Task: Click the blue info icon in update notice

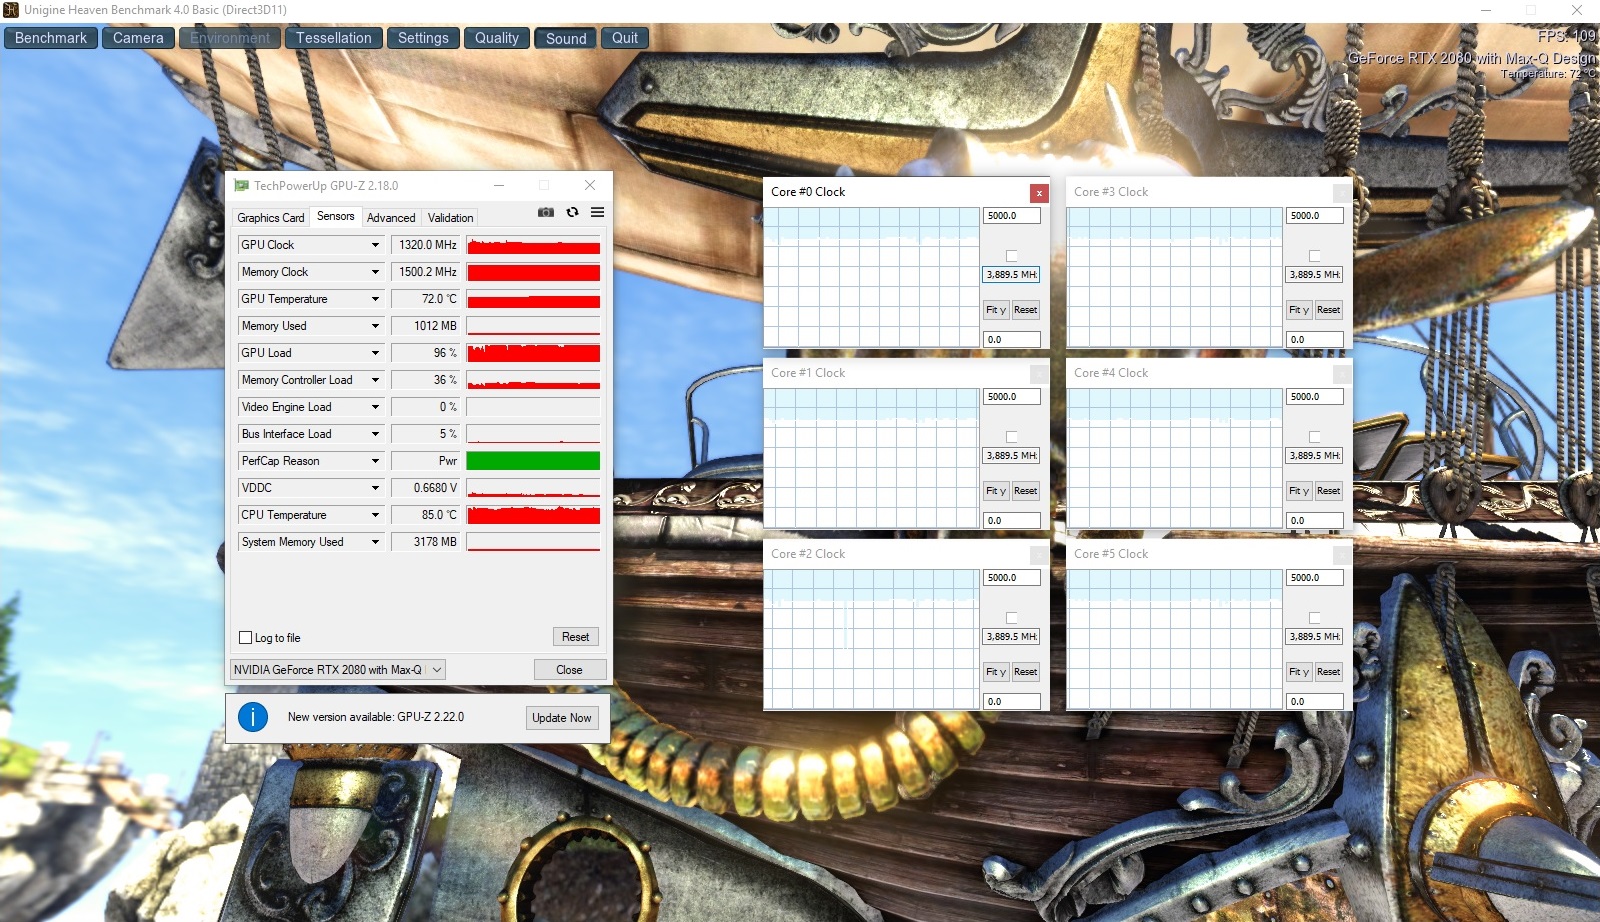Action: (253, 717)
